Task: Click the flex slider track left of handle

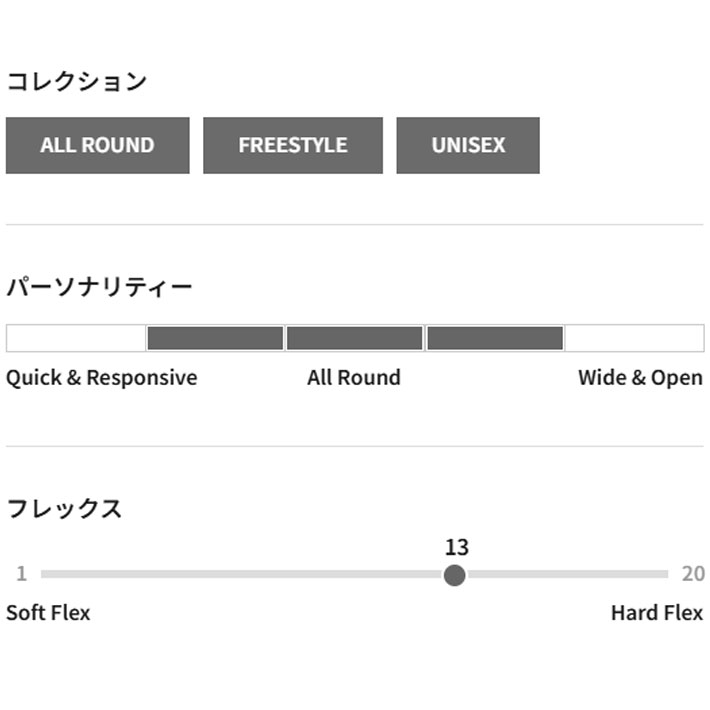Action: 240,575
